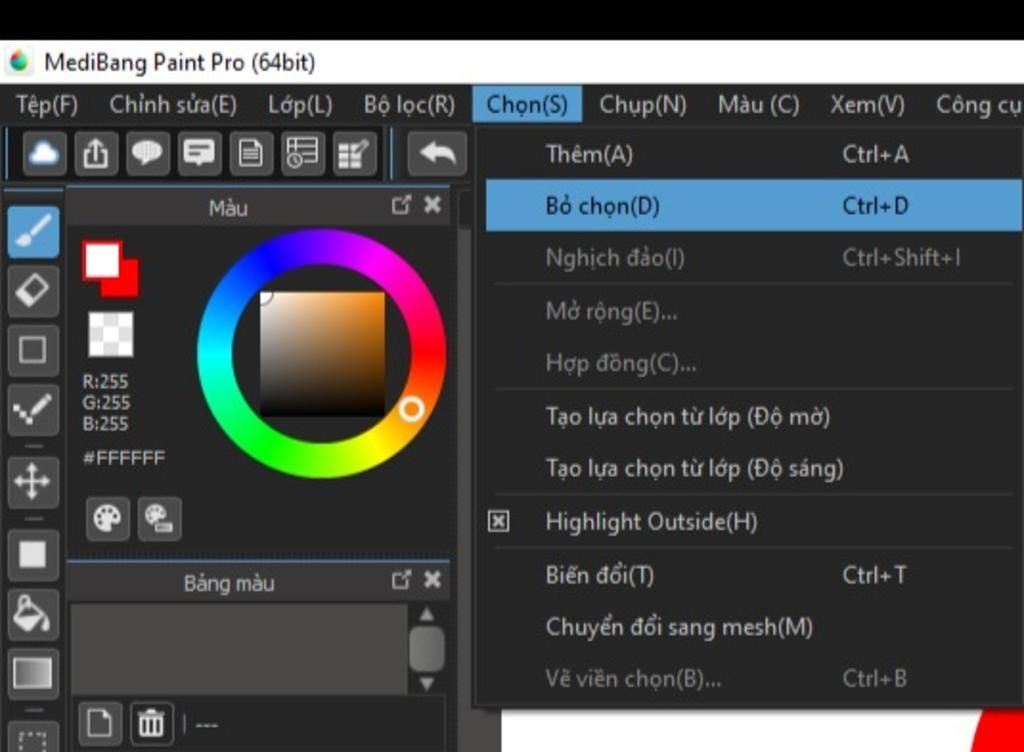Click the list with clock toolbar icon
This screenshot has width=1024, height=752.
(x=303, y=154)
